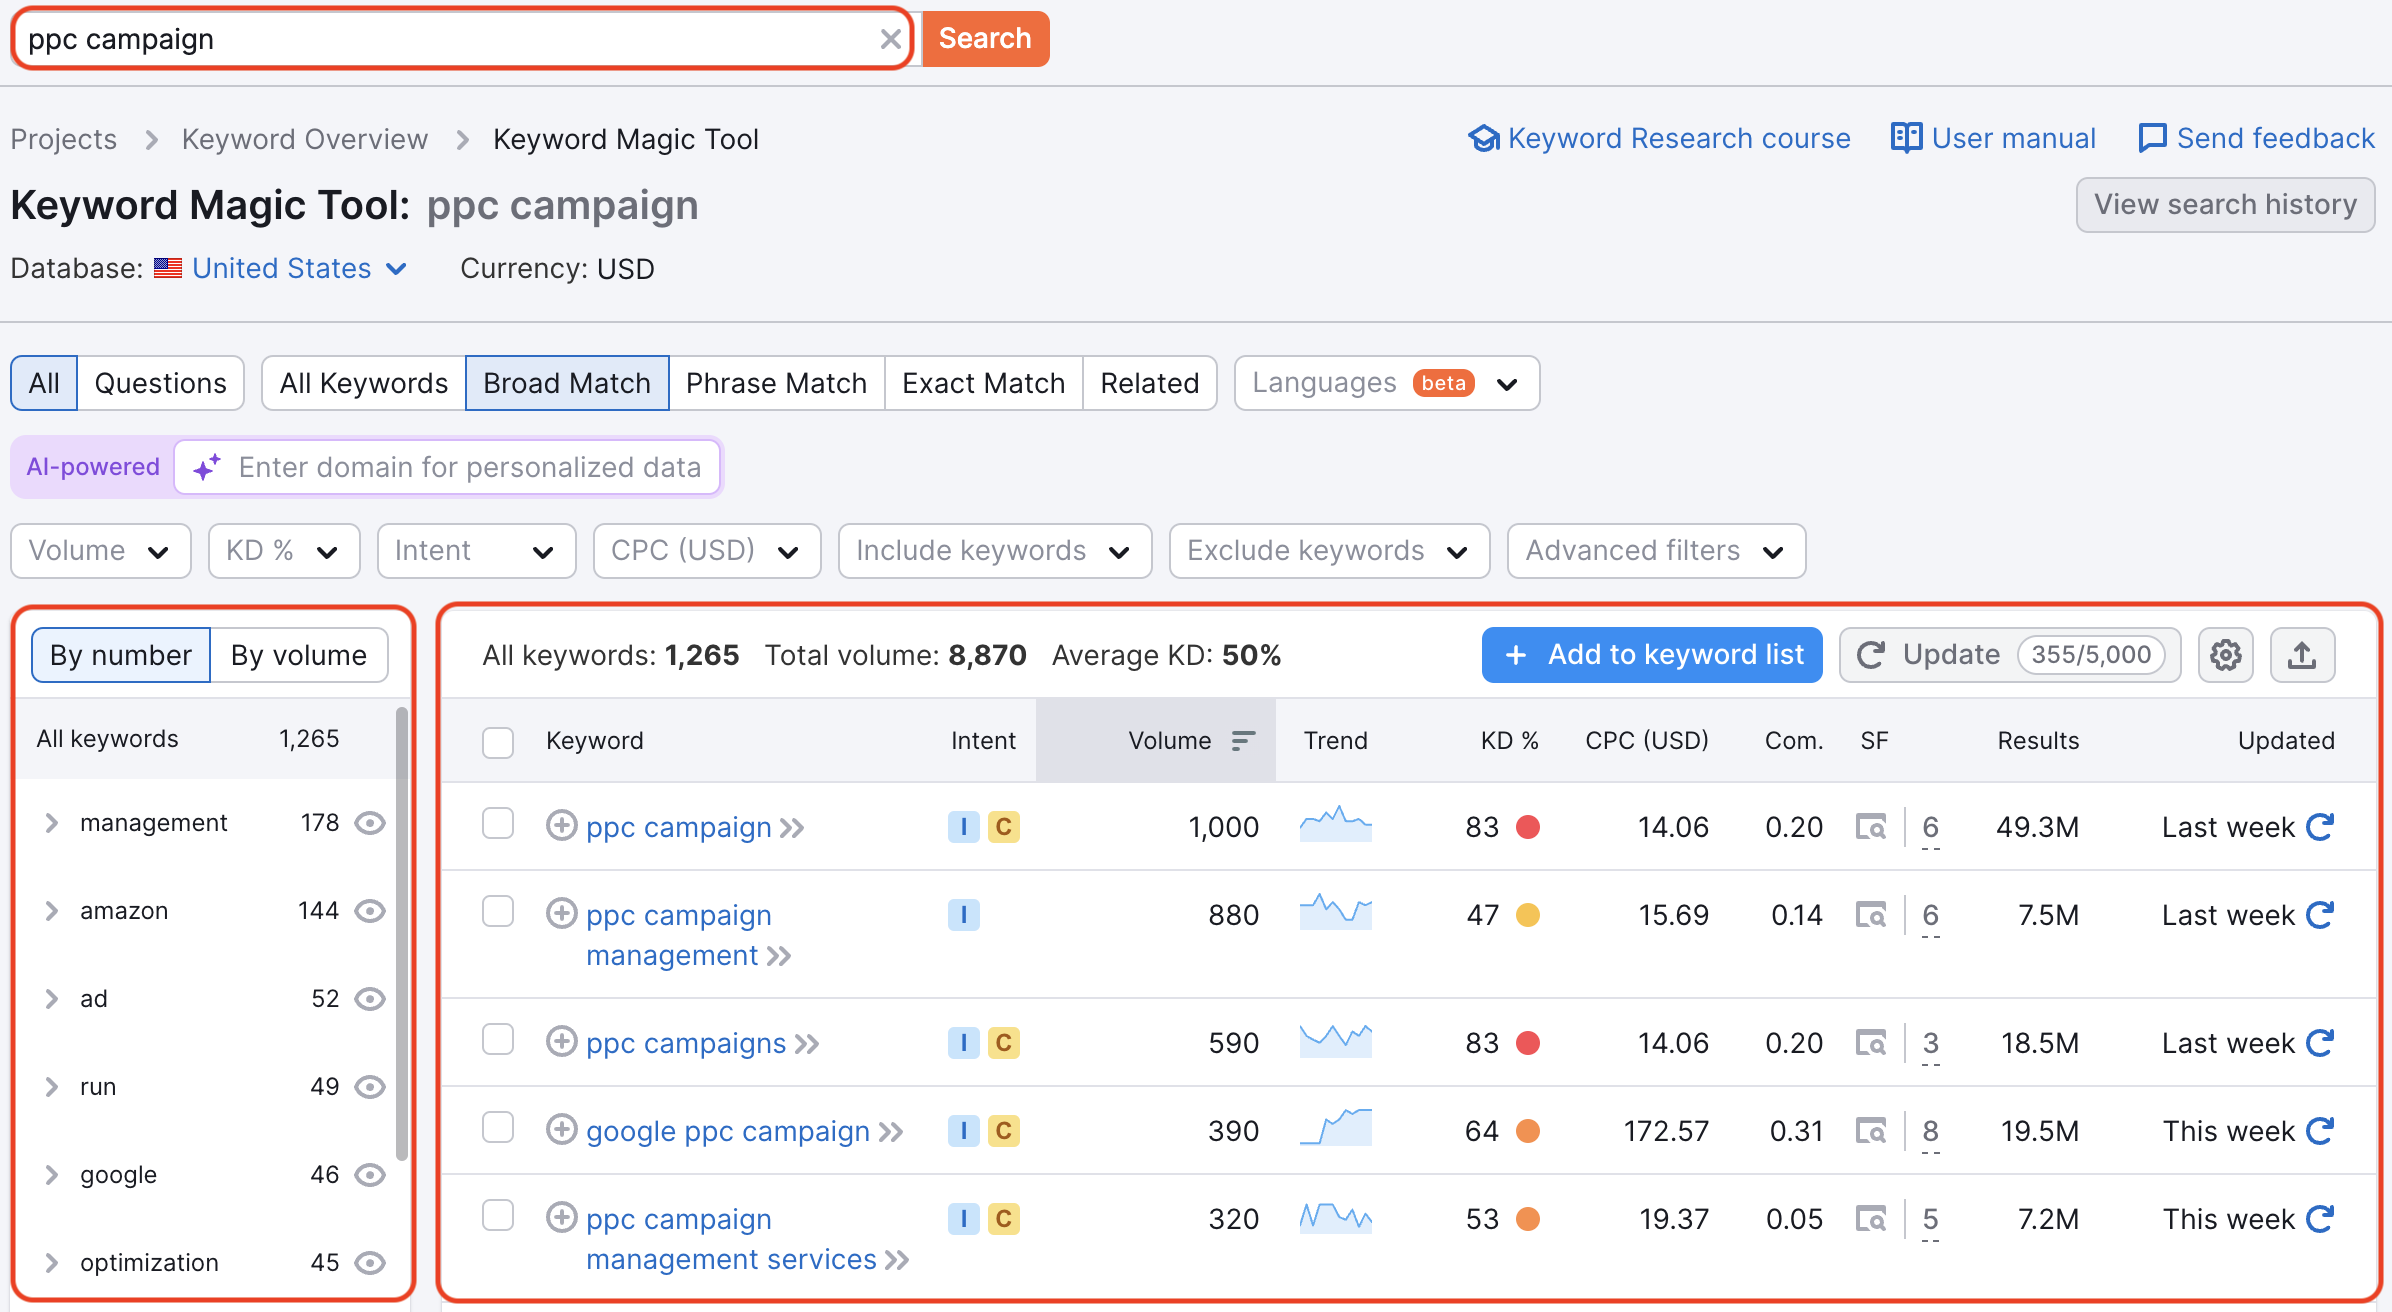The image size is (2392, 1312).
Task: Refresh ppc campaign management row data
Action: 2320,915
